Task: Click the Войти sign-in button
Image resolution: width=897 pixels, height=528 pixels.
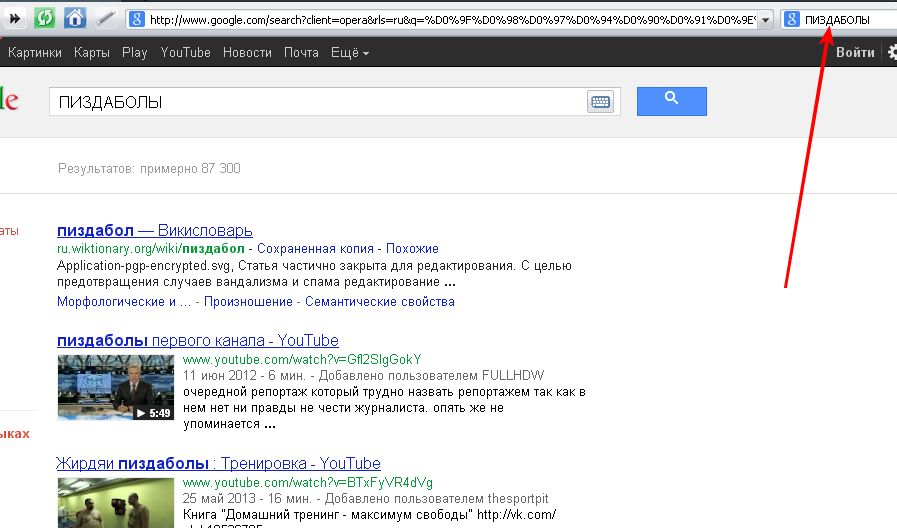Action: 855,53
